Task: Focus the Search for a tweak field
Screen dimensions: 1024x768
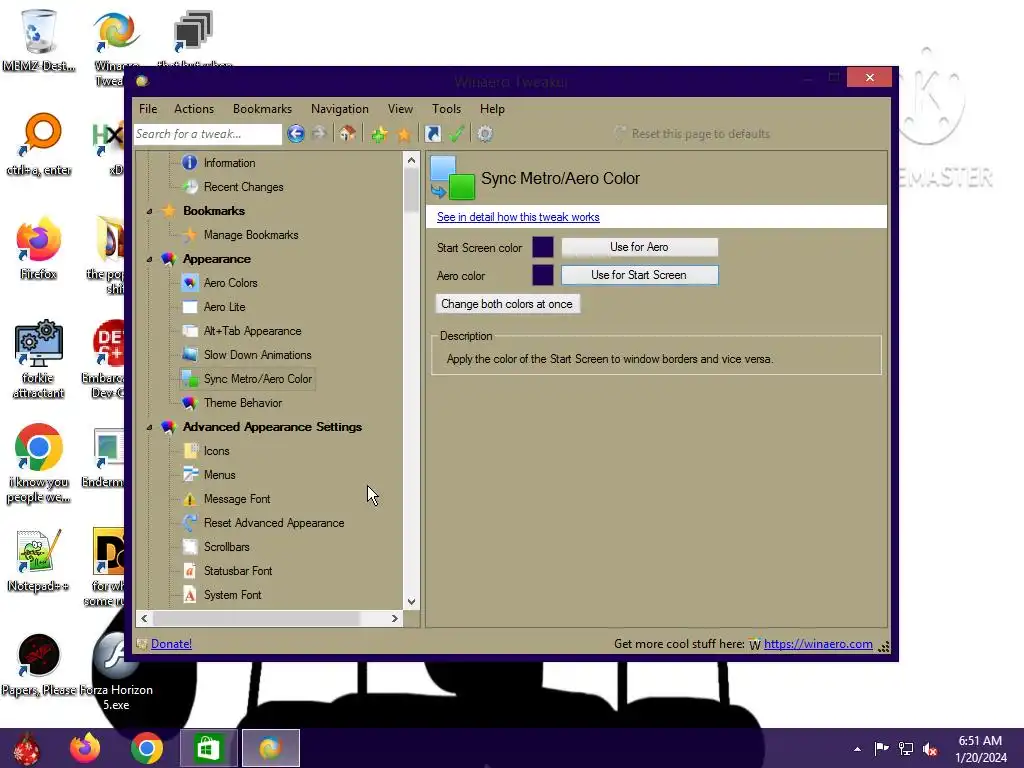Action: coord(208,134)
